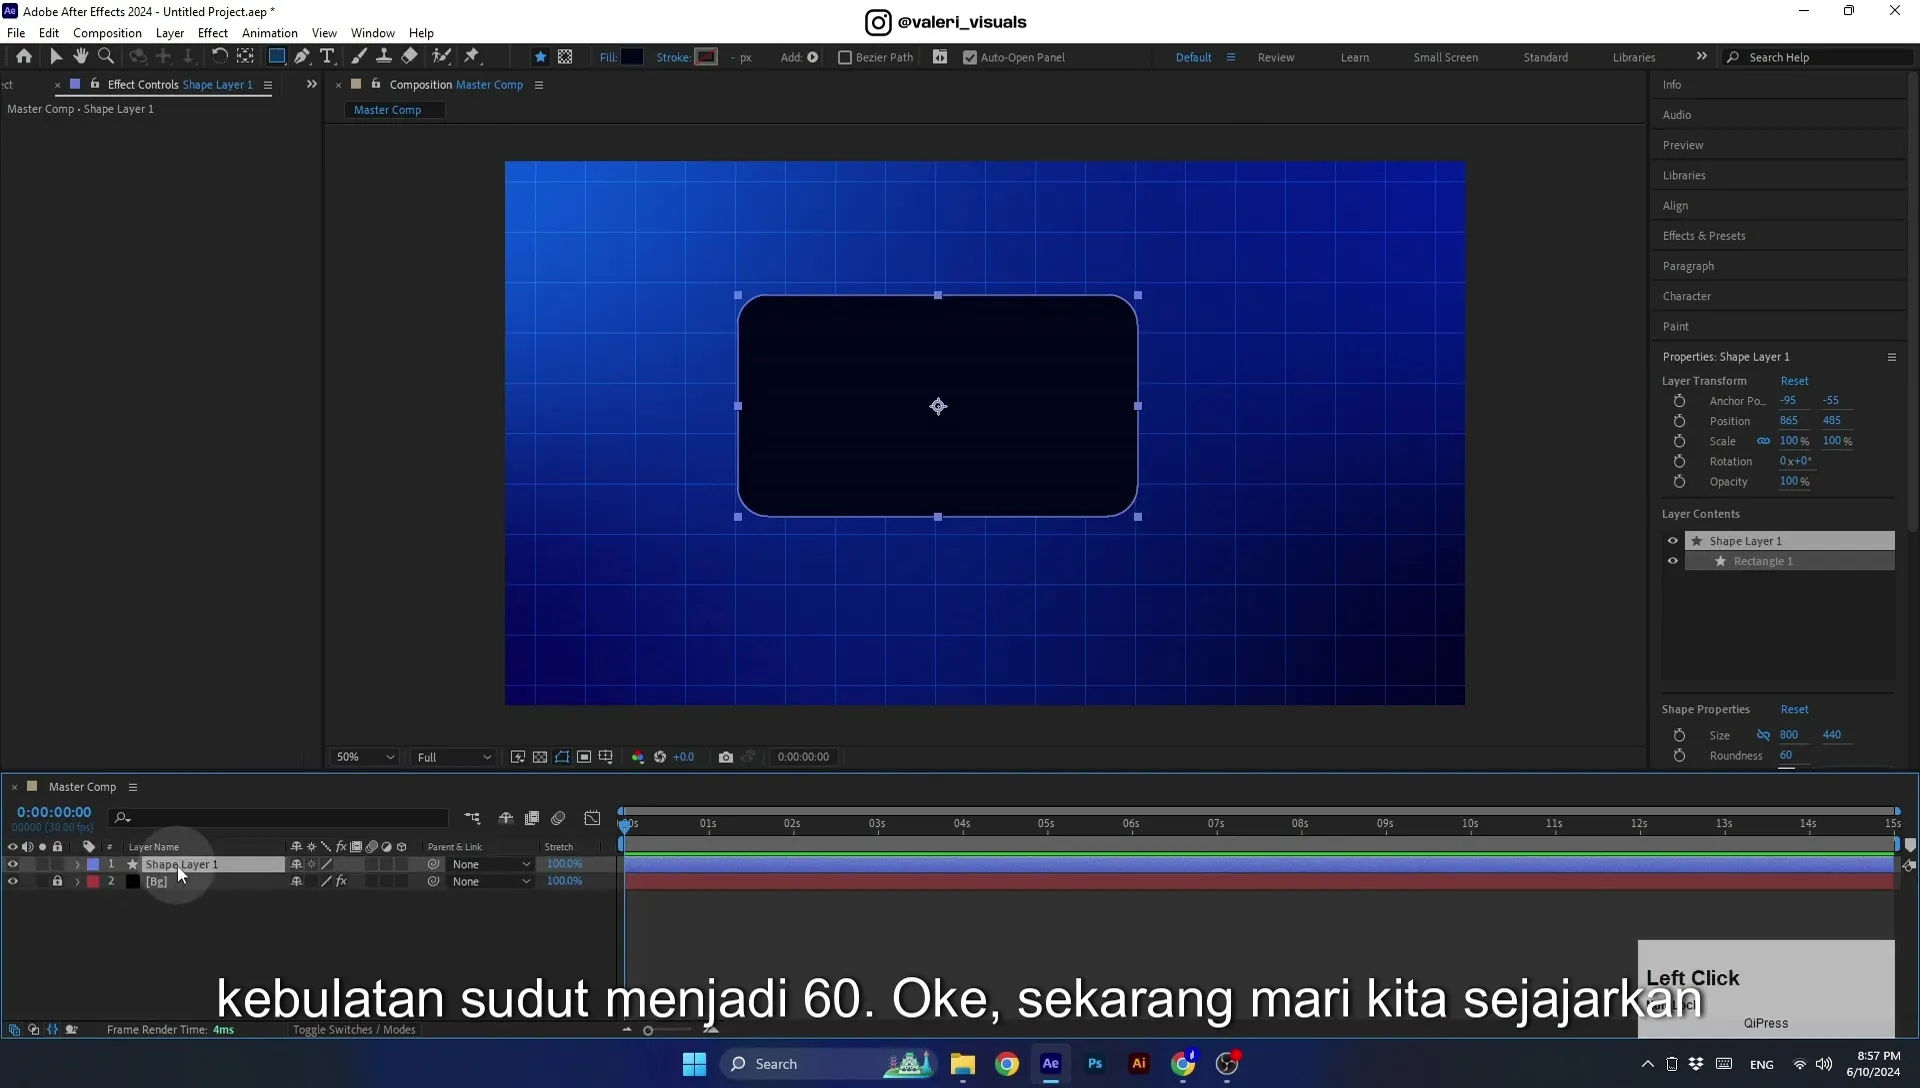Expand Shape Layer 1 properties in timeline
This screenshot has height=1088, width=1920.
[77, 865]
